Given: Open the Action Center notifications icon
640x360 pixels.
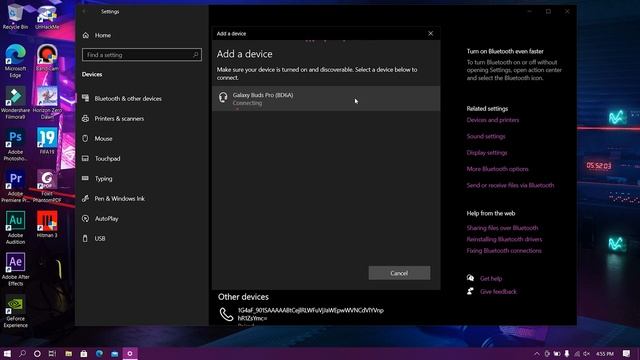Looking at the screenshot, I should (627, 353).
